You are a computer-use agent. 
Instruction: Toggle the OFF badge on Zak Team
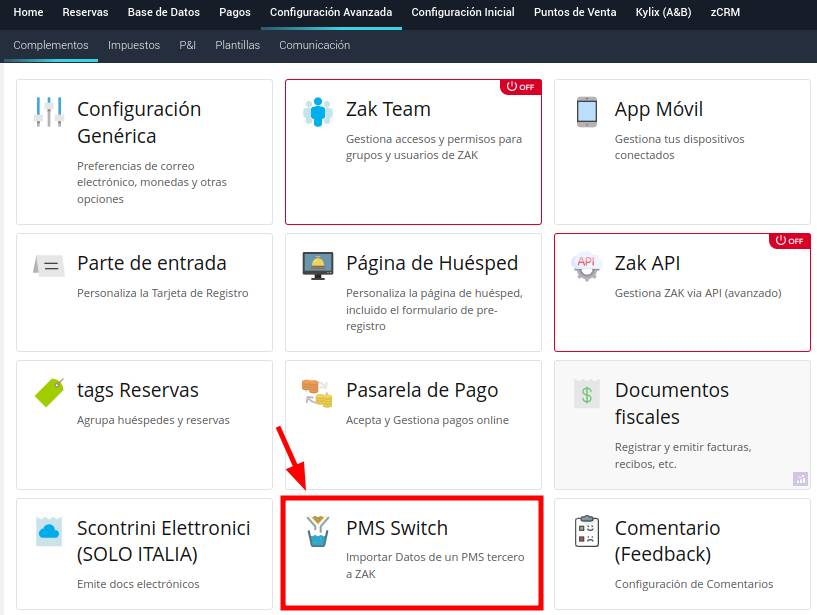pos(521,87)
